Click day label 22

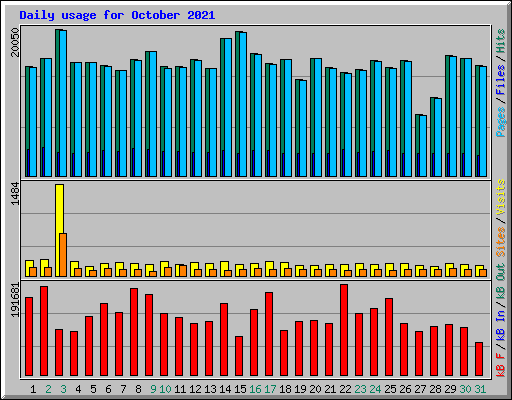[x=345, y=389]
